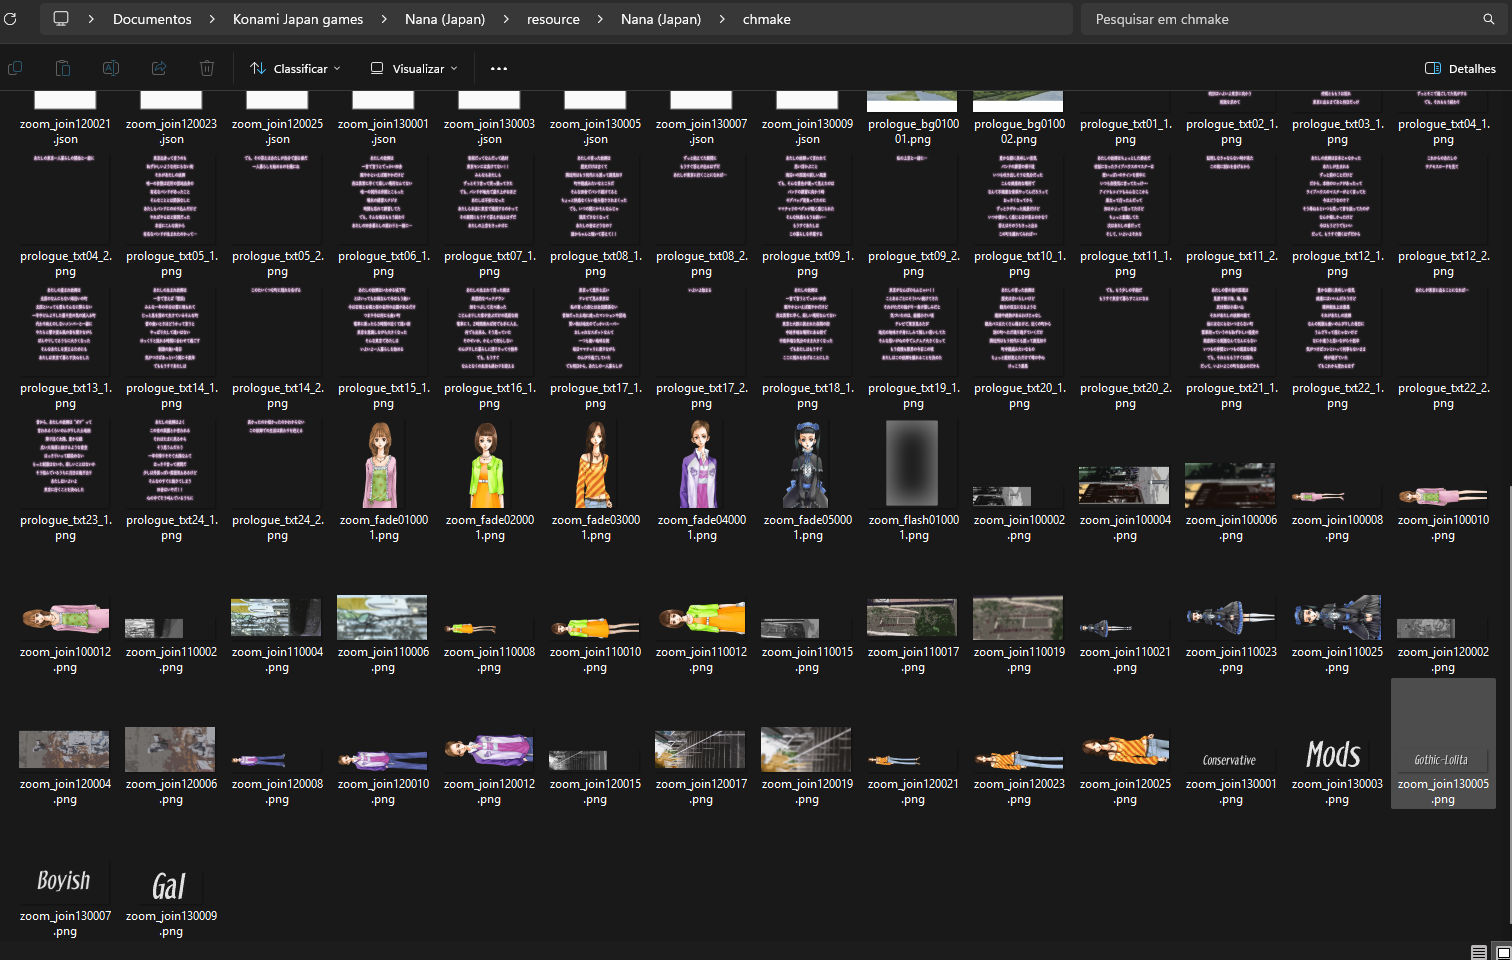
Task: Expand the chevron right after resource breadcrumb
Action: tap(600, 19)
